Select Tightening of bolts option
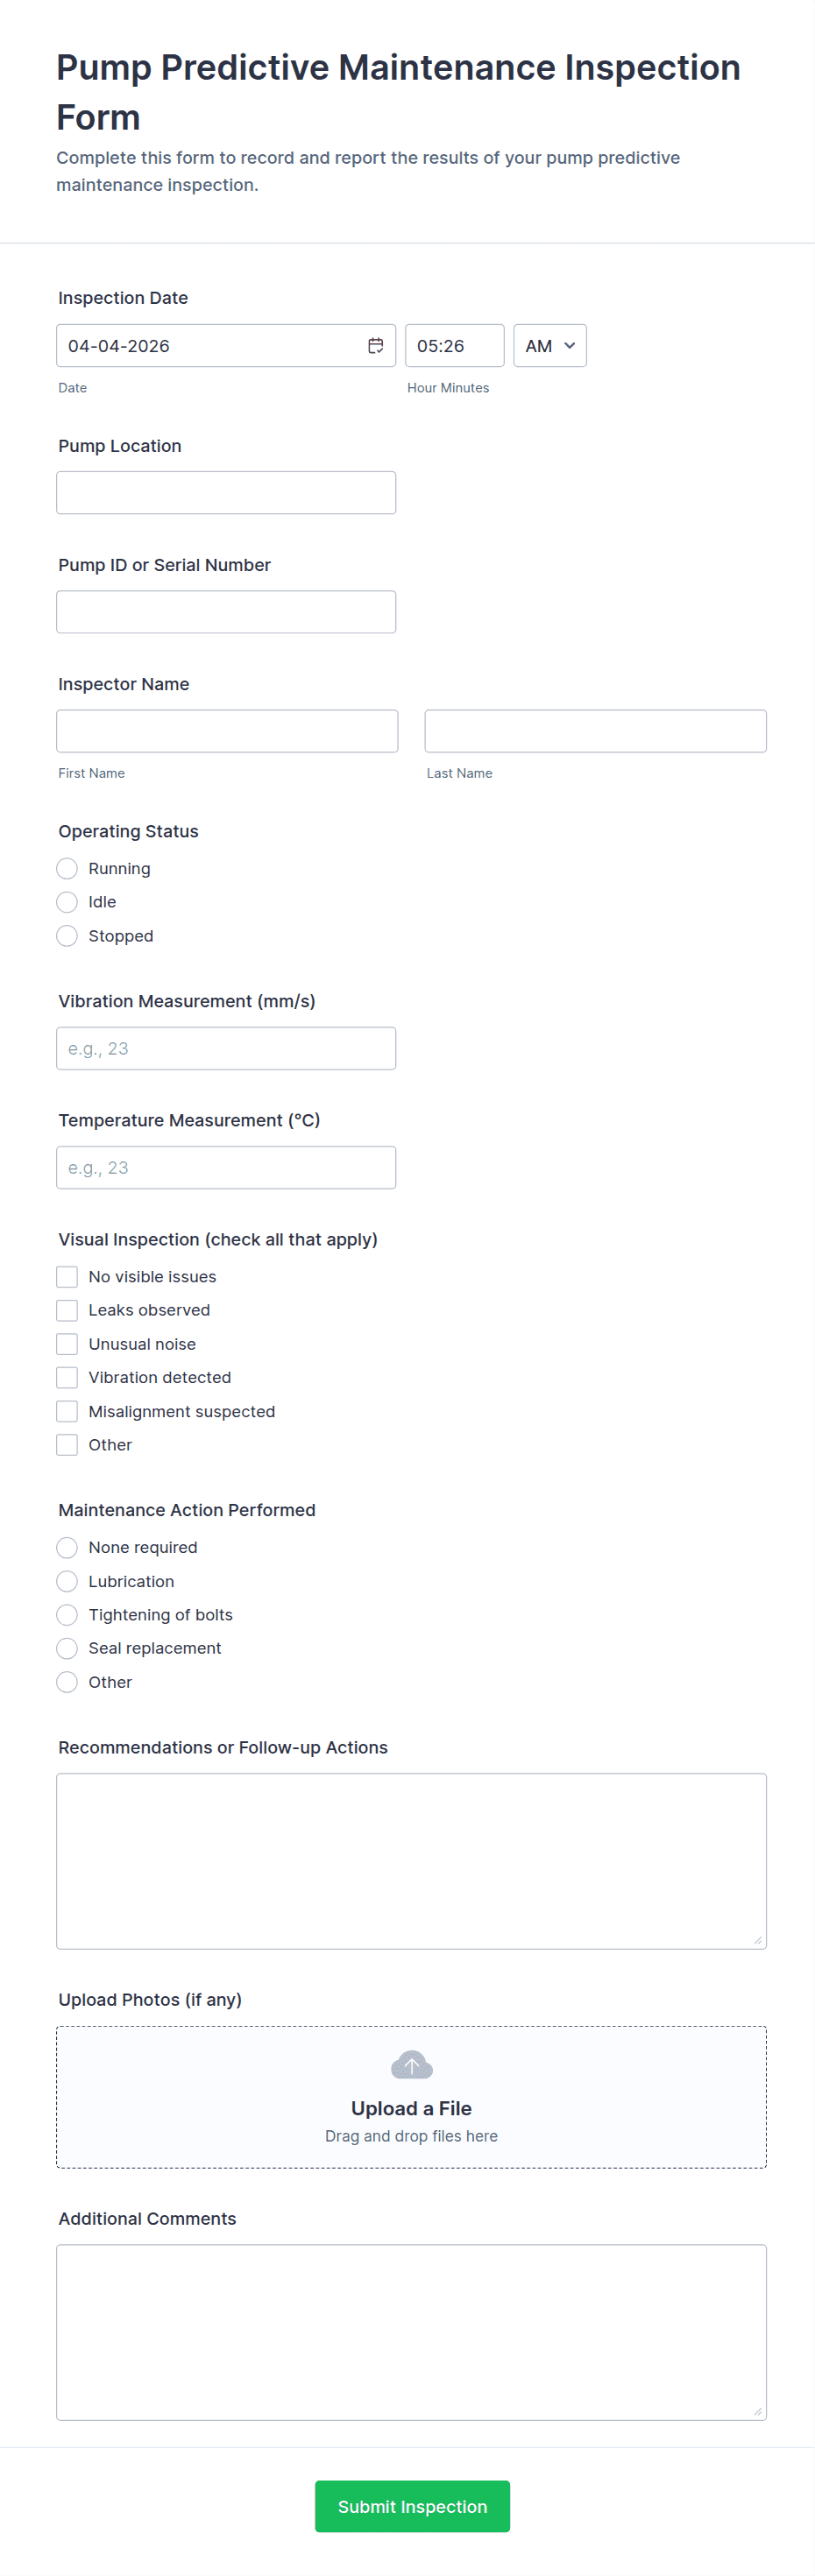 pyautogui.click(x=67, y=1615)
